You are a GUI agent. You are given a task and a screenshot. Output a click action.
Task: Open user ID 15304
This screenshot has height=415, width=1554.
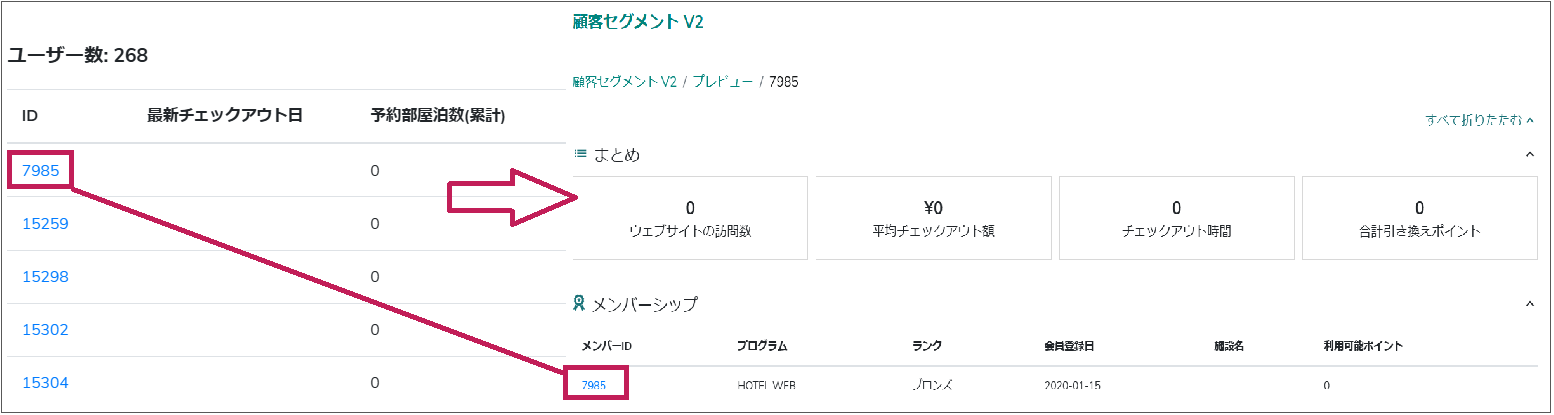pyautogui.click(x=45, y=383)
